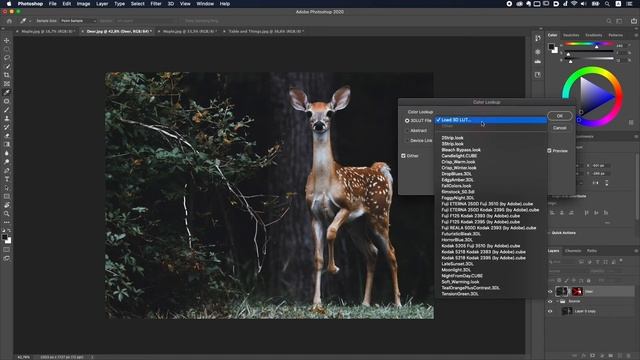Hide the Layer 0 copy layer
This screenshot has width=640, height=360.
coord(550,311)
